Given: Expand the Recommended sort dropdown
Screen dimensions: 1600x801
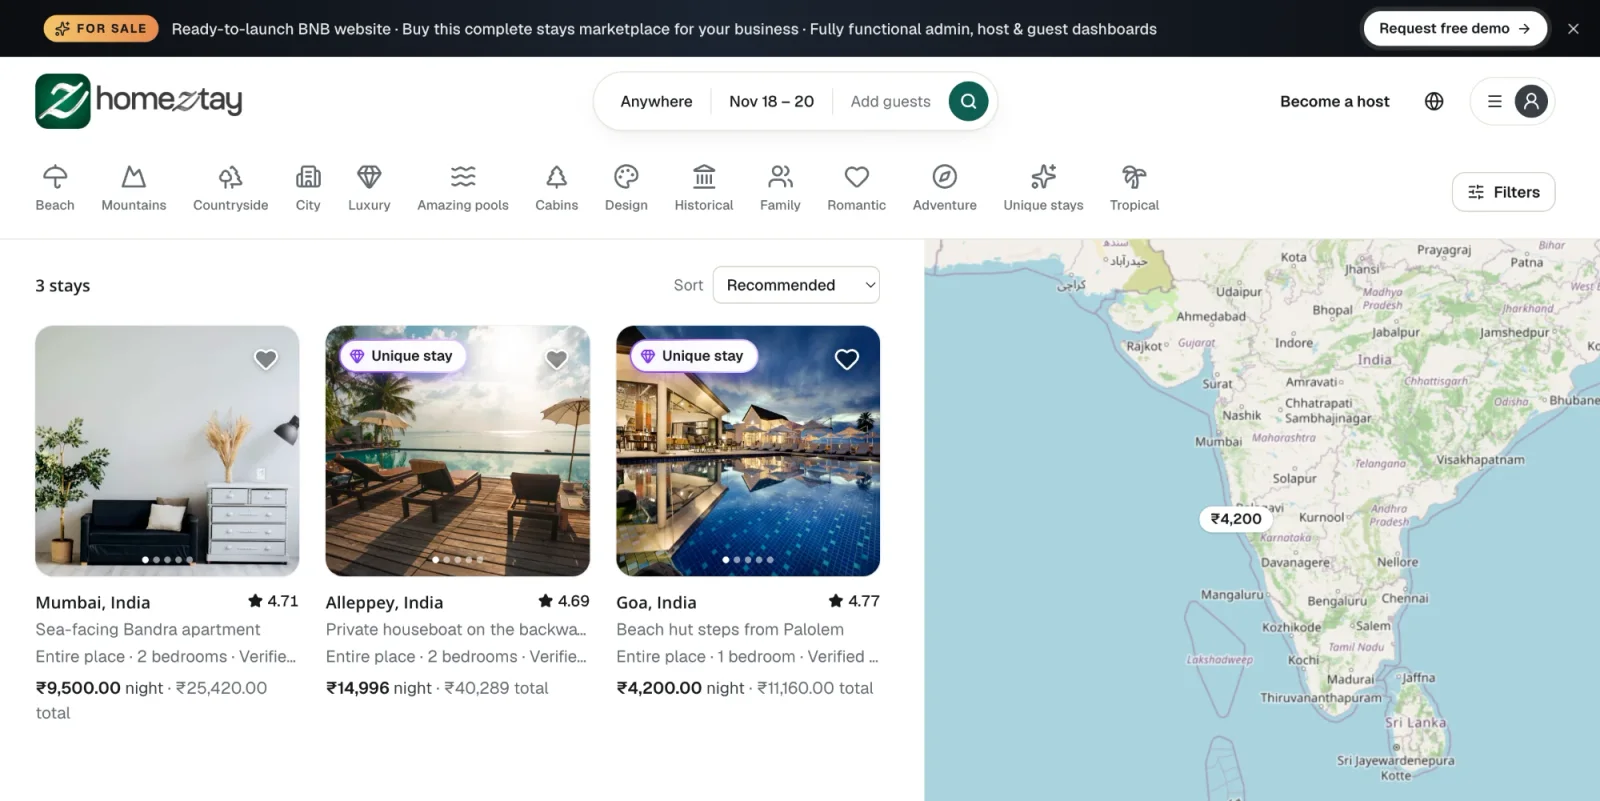Looking at the screenshot, I should click(x=796, y=285).
